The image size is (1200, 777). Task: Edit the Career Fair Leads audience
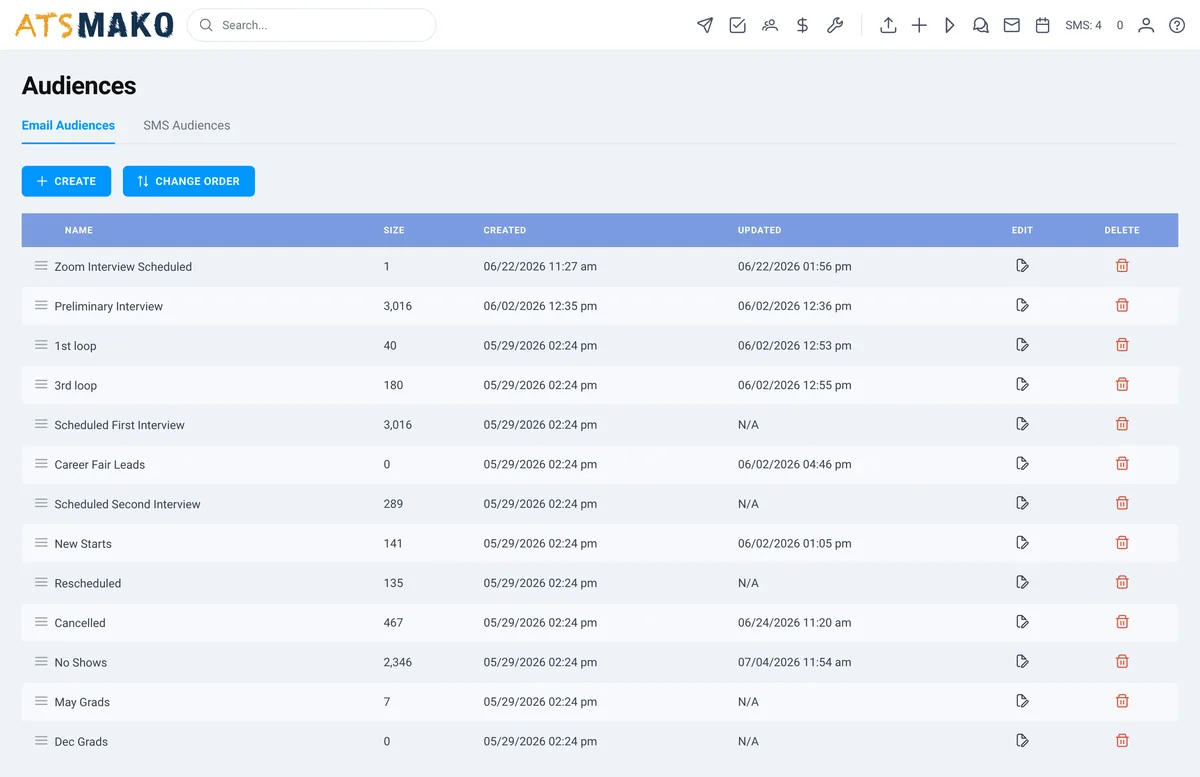tap(1022, 463)
